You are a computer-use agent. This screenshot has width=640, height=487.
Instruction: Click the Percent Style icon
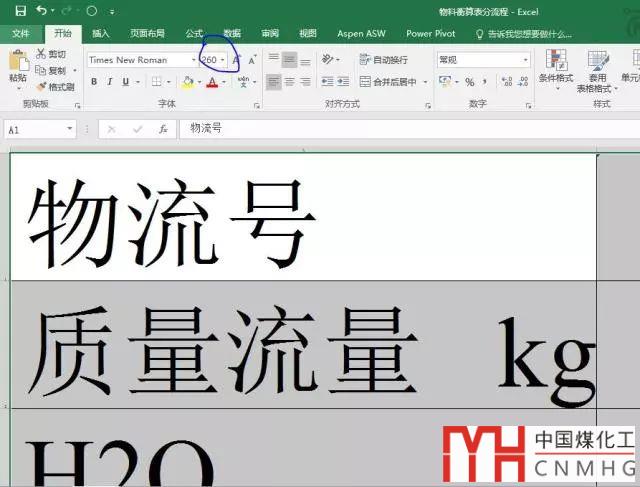(470, 82)
